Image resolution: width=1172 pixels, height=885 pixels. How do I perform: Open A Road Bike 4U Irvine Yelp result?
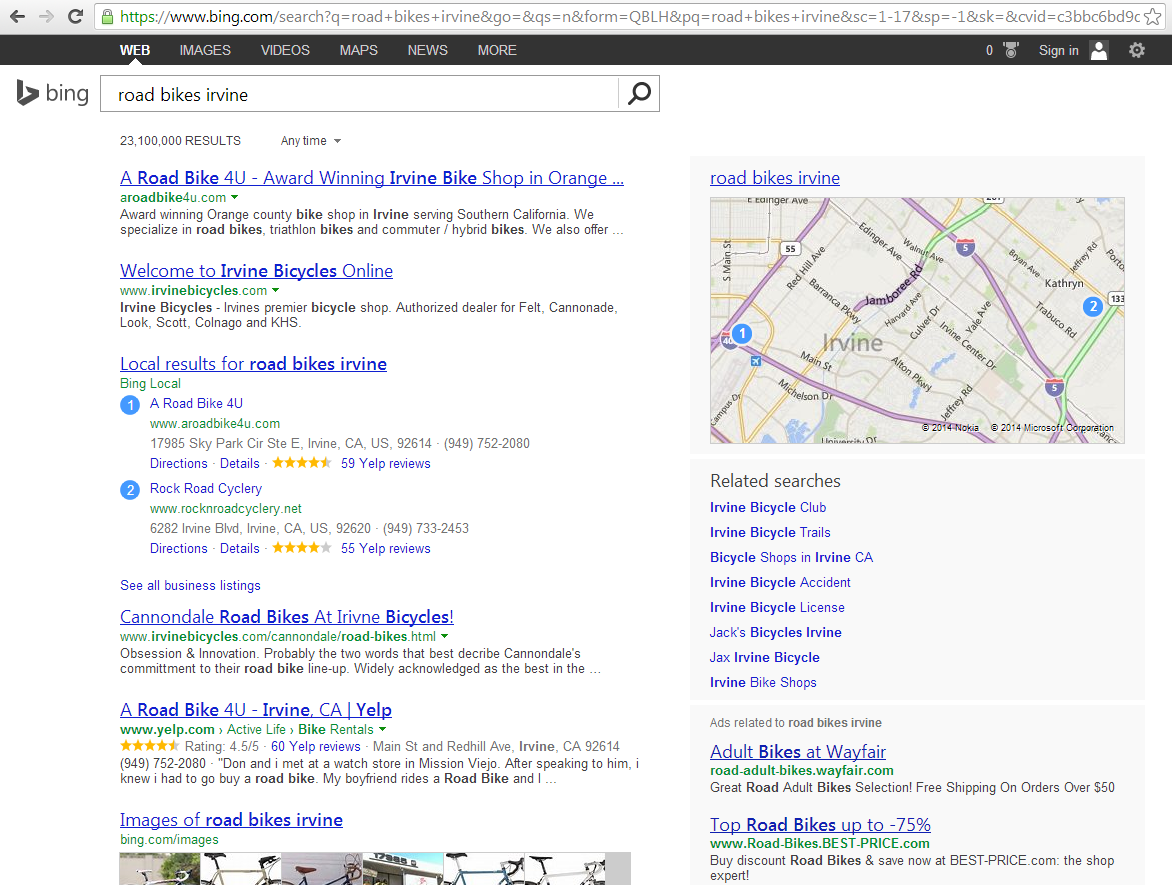tap(256, 709)
